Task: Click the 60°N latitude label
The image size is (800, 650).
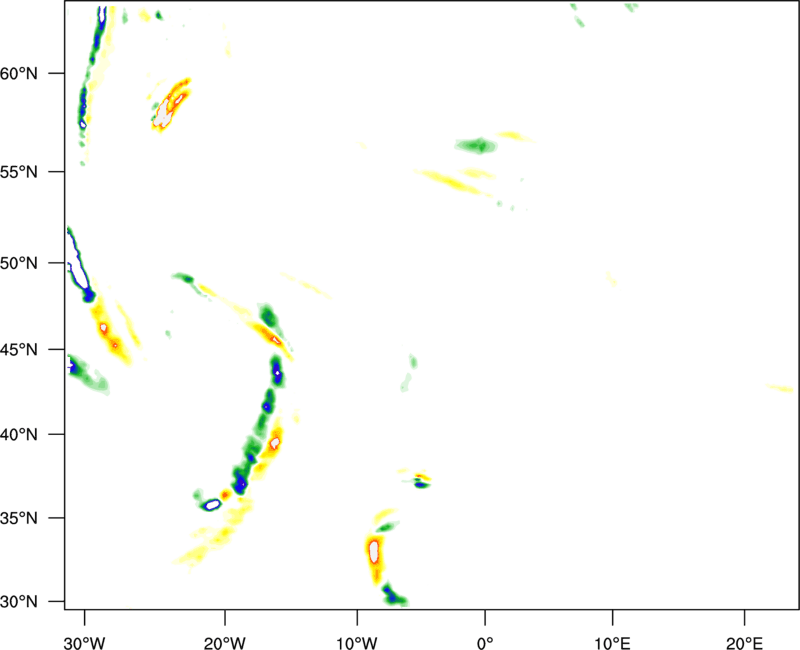Action: [19, 73]
